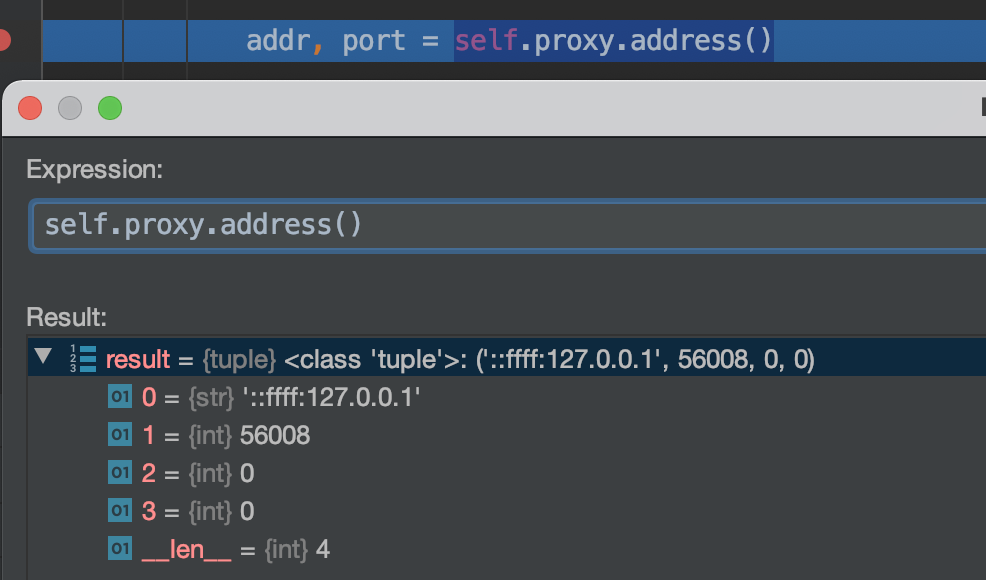Select tuple element 1 showing 56008
This screenshot has width=986, height=580.
coord(230,435)
